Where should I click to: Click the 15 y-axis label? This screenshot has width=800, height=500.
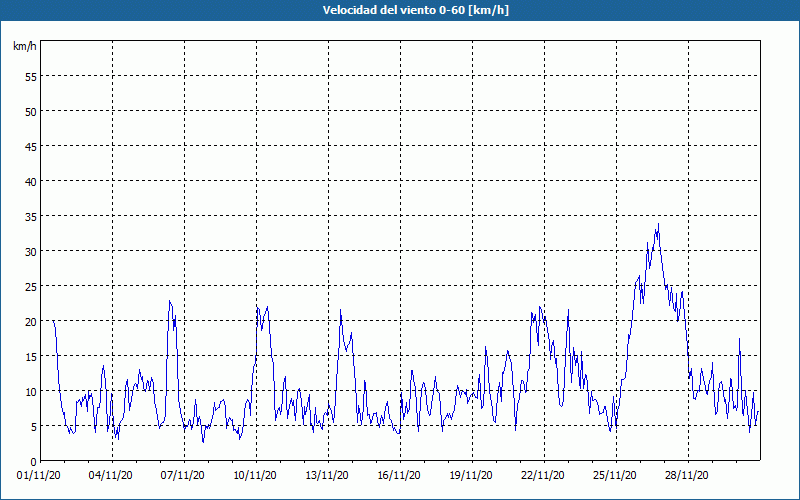coord(31,357)
